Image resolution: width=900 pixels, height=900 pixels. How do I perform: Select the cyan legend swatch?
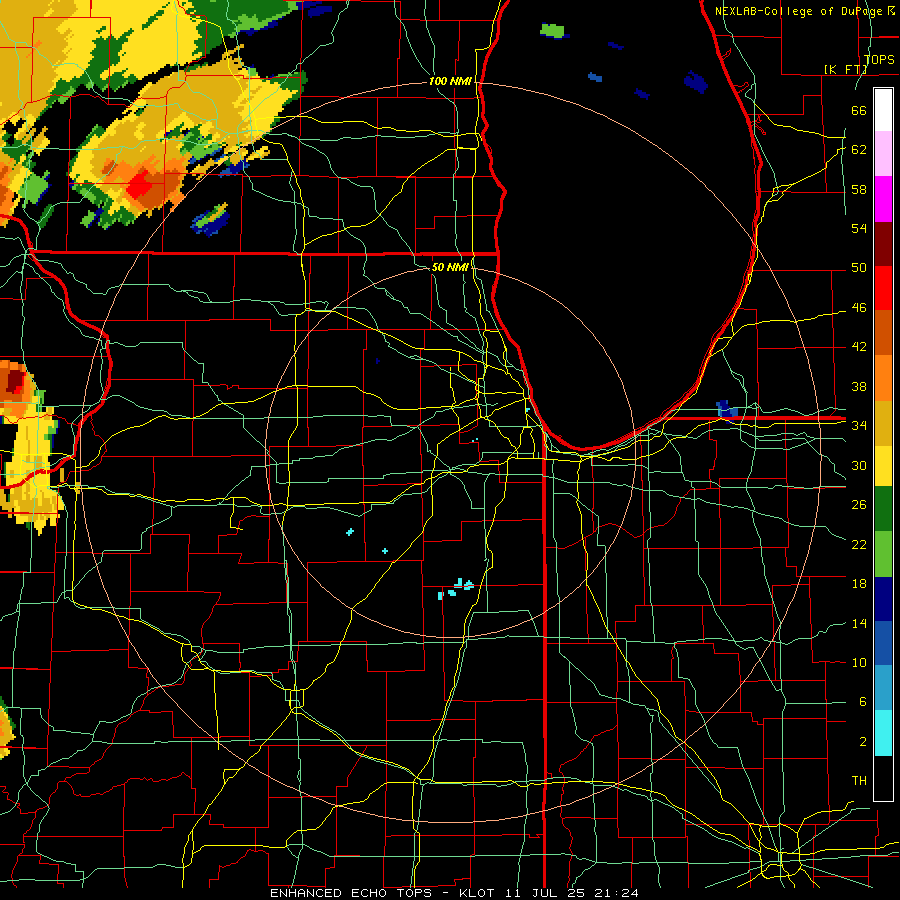[x=883, y=733]
